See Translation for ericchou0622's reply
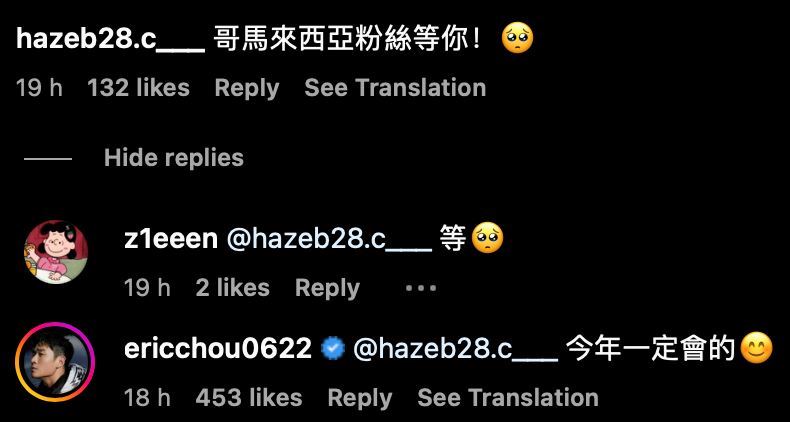Viewport: 790px width, 422px height. click(x=508, y=398)
